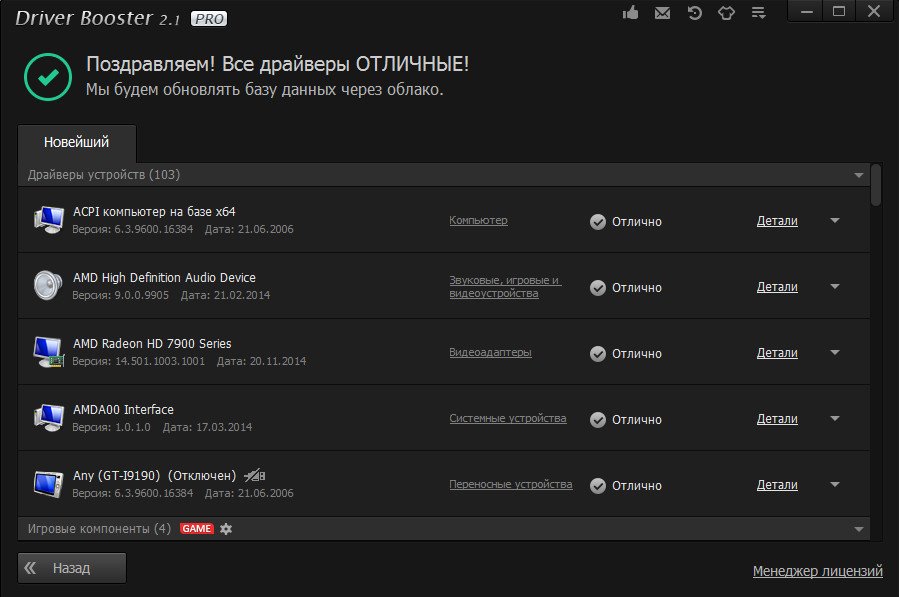Open the Менеджер лицензий link
This screenshot has width=899, height=597.
[x=818, y=571]
